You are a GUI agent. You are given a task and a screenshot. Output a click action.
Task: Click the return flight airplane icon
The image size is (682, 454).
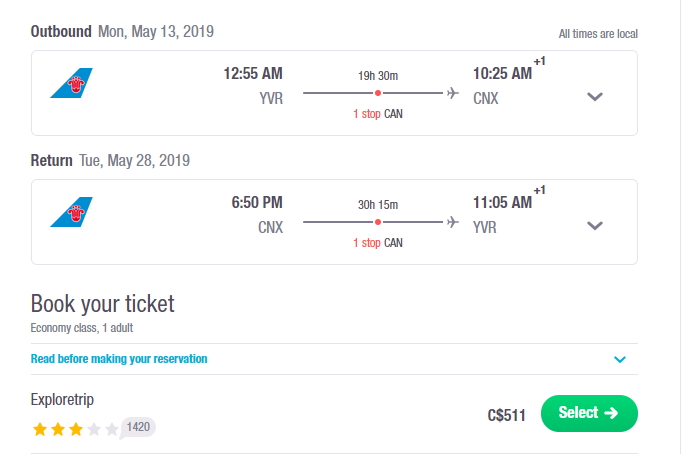click(x=453, y=222)
